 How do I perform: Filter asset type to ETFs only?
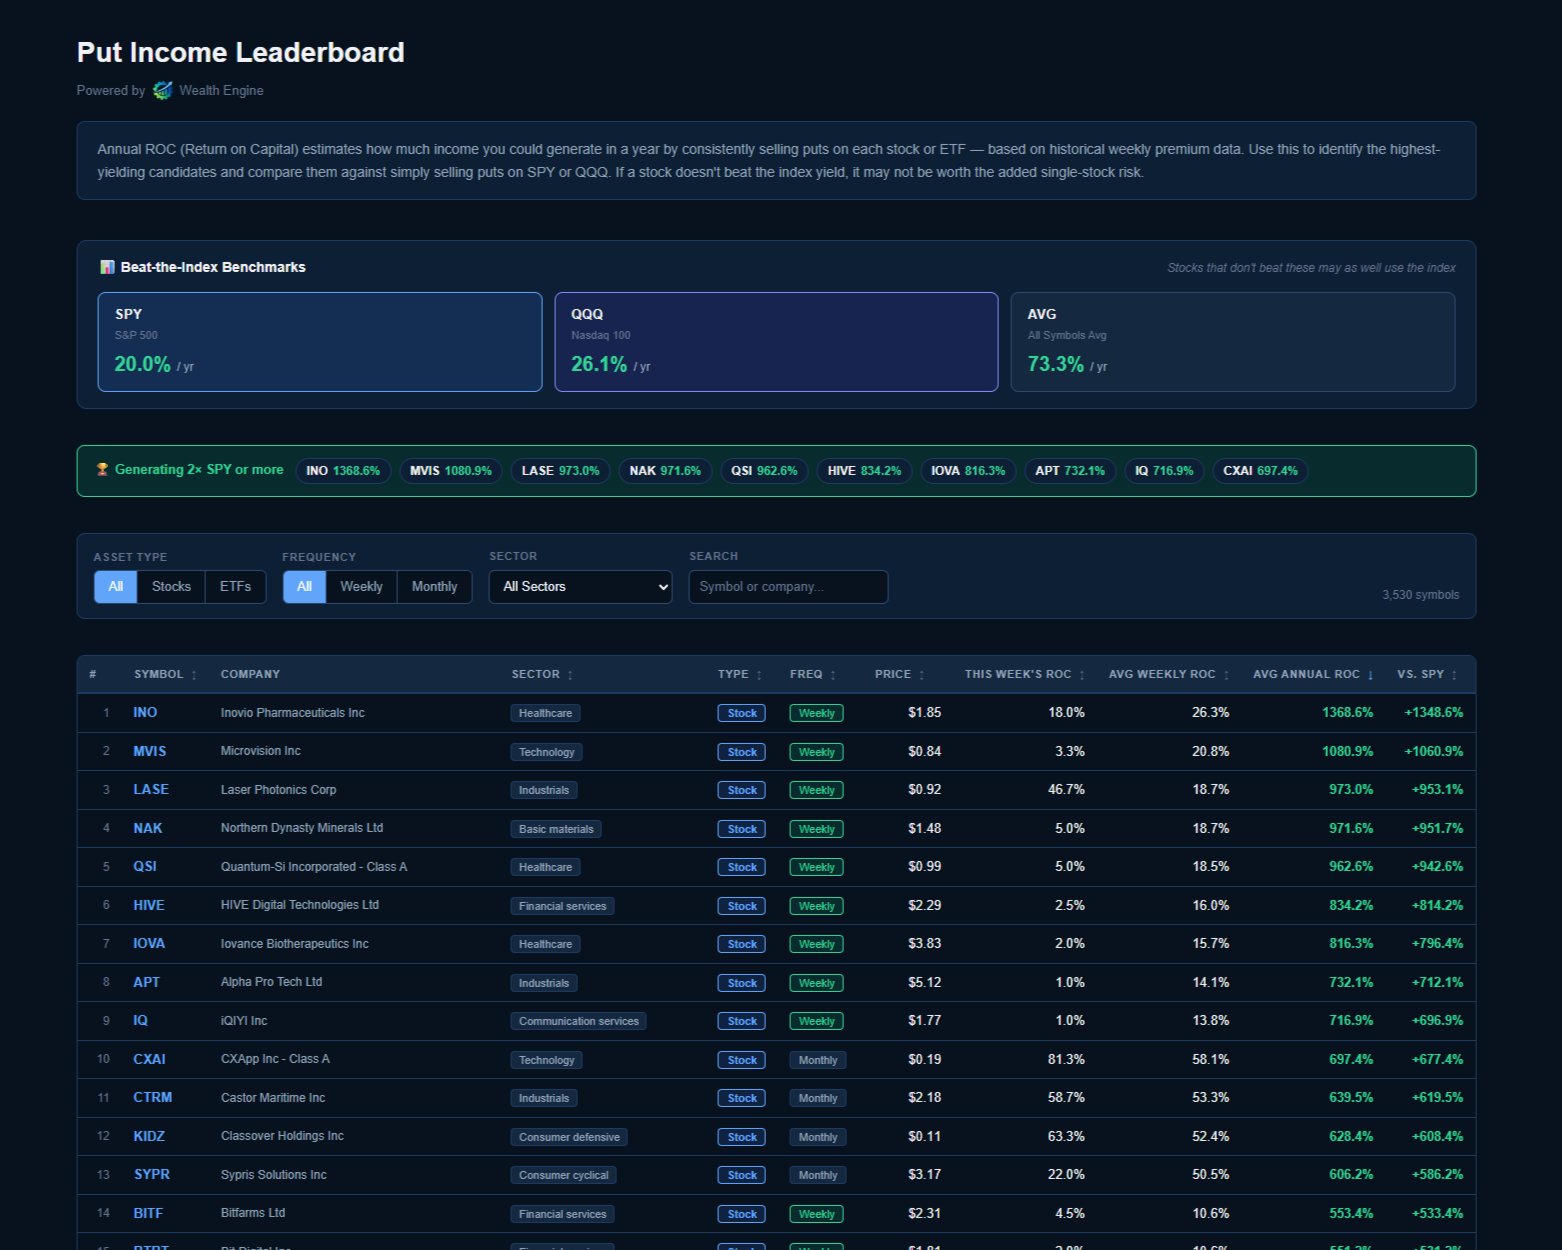[235, 587]
